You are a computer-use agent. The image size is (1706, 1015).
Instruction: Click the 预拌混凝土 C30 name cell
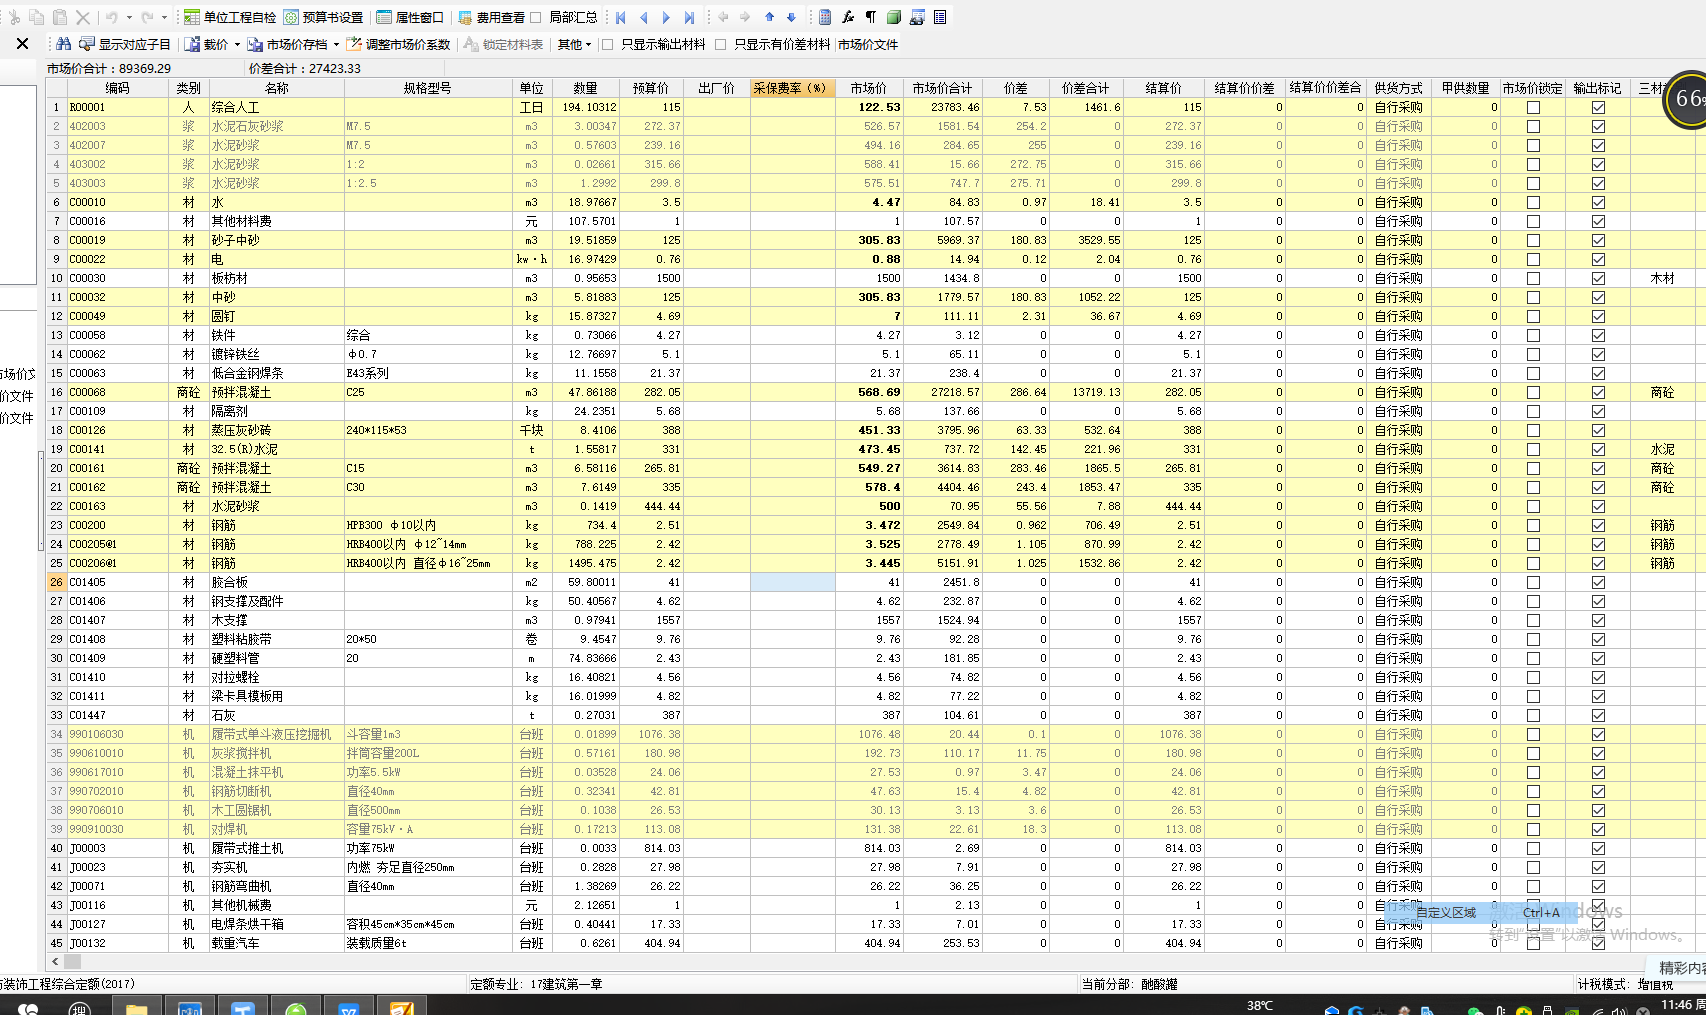click(x=276, y=487)
